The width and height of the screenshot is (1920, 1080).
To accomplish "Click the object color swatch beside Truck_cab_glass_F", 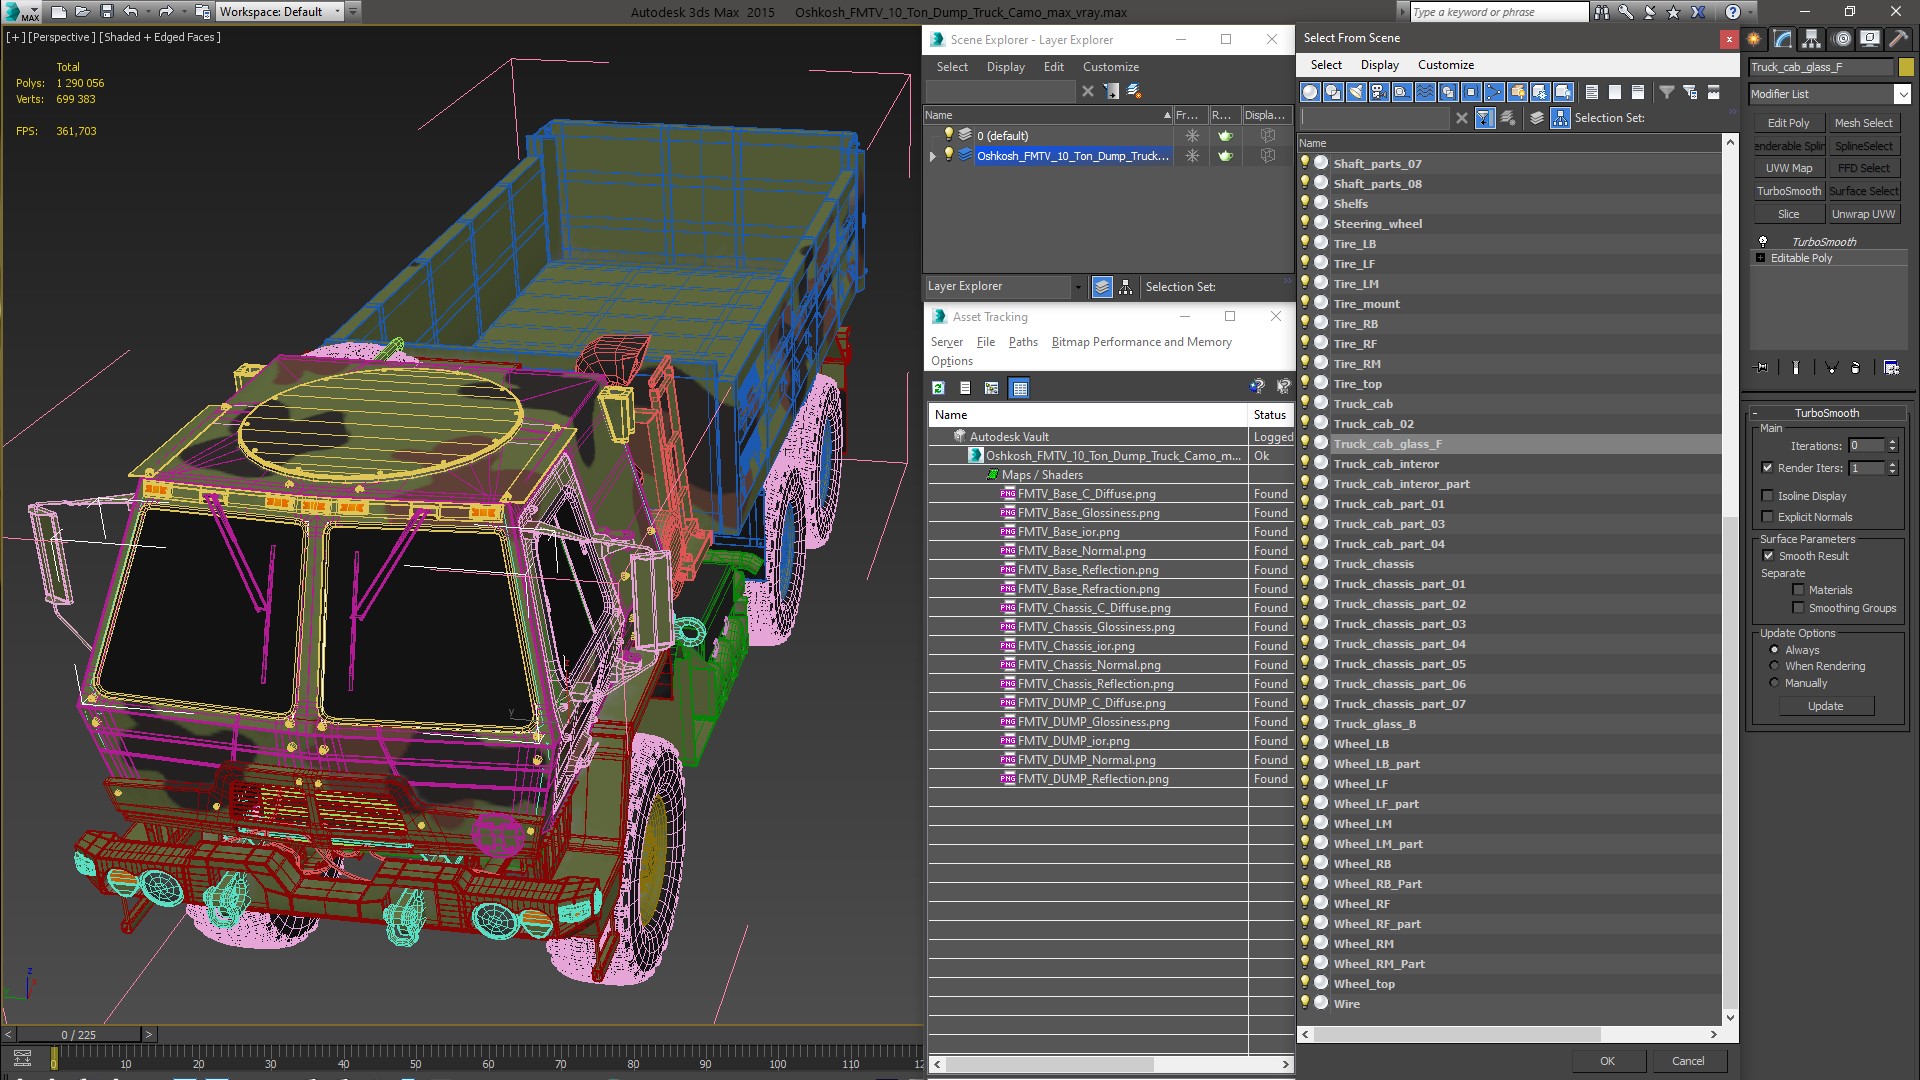I will pyautogui.click(x=1906, y=67).
